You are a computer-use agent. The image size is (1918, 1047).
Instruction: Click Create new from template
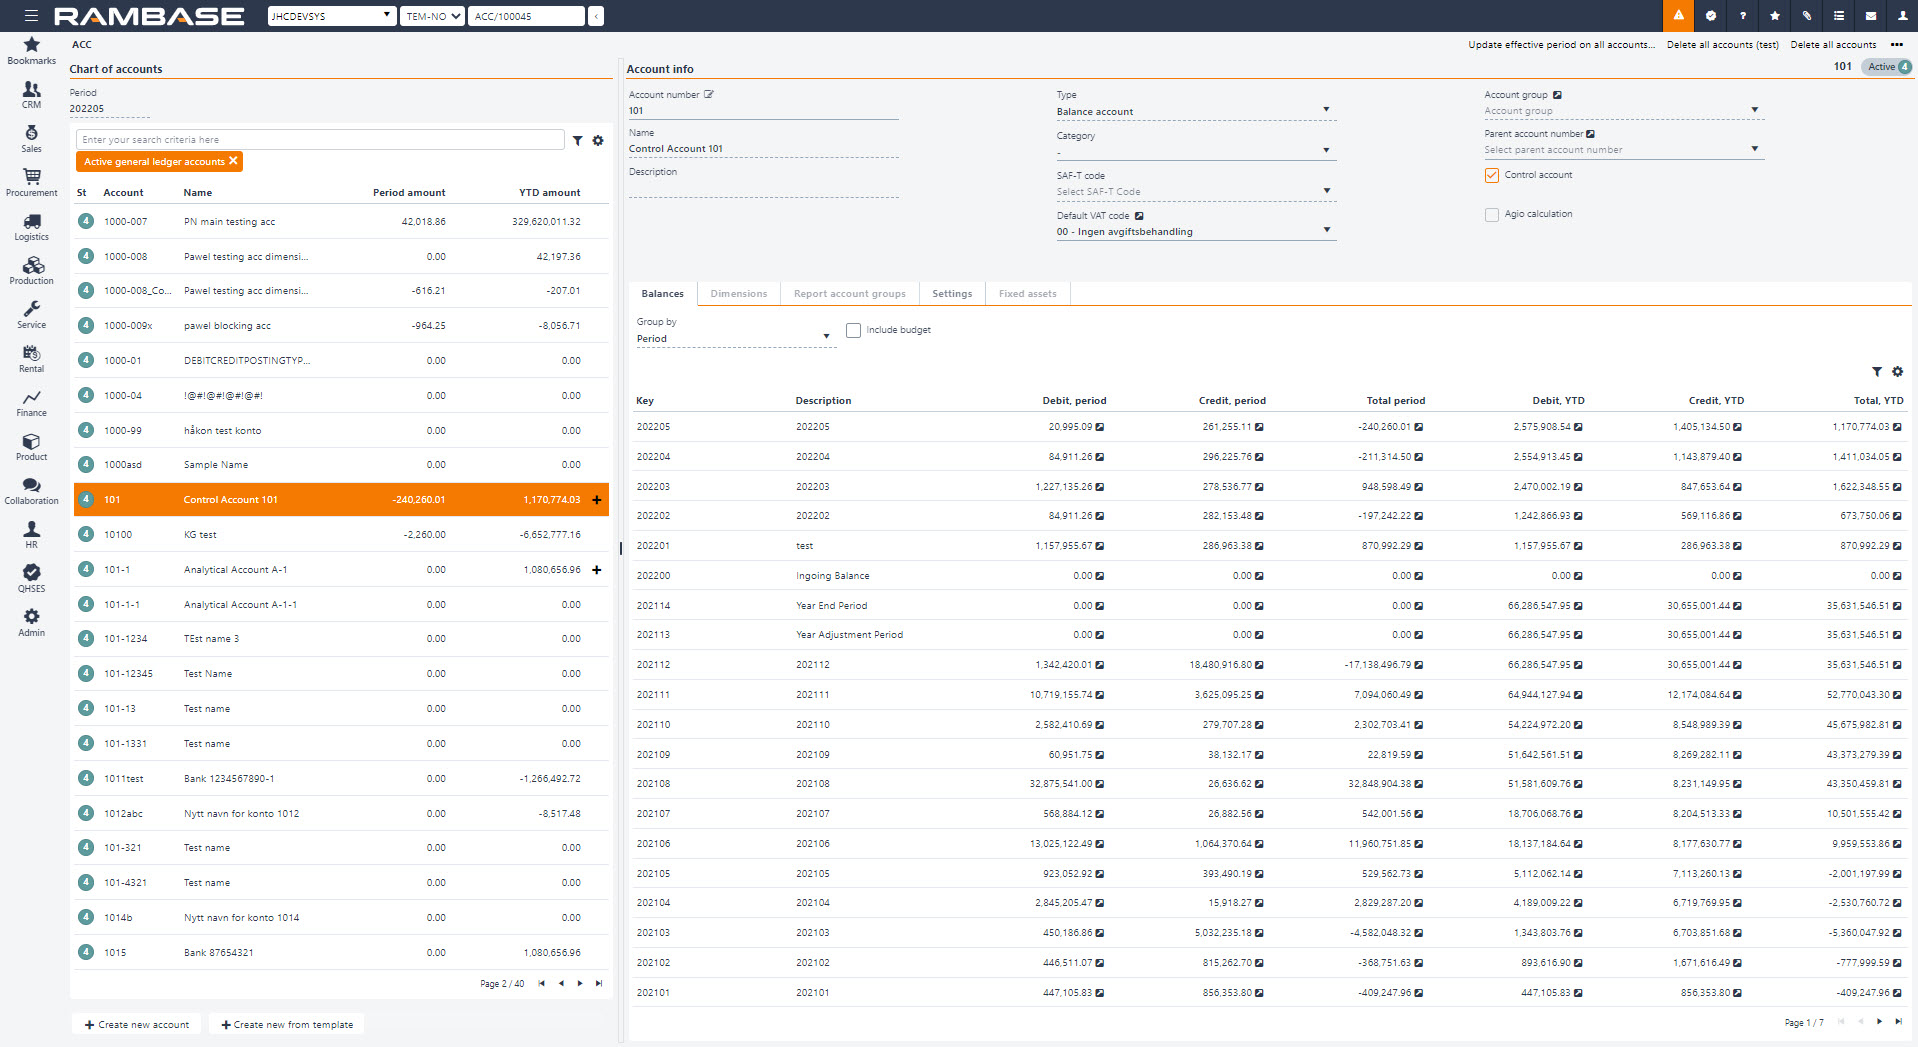(287, 1024)
